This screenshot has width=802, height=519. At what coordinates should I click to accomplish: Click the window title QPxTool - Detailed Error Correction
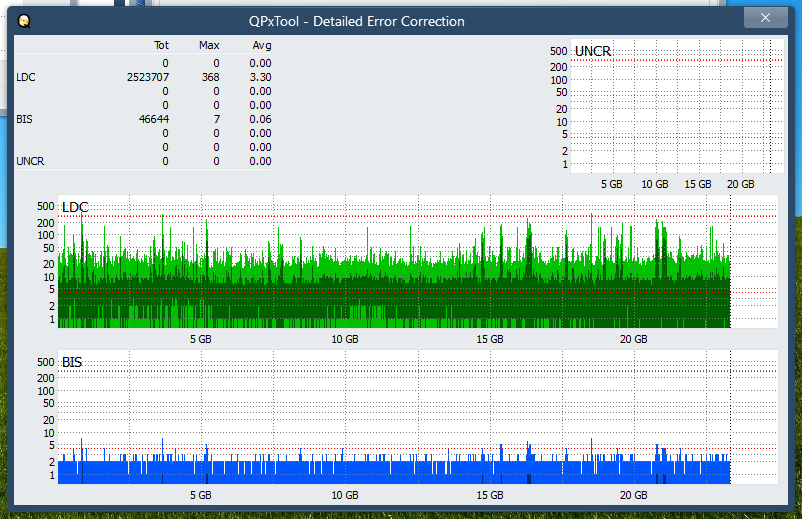point(357,21)
